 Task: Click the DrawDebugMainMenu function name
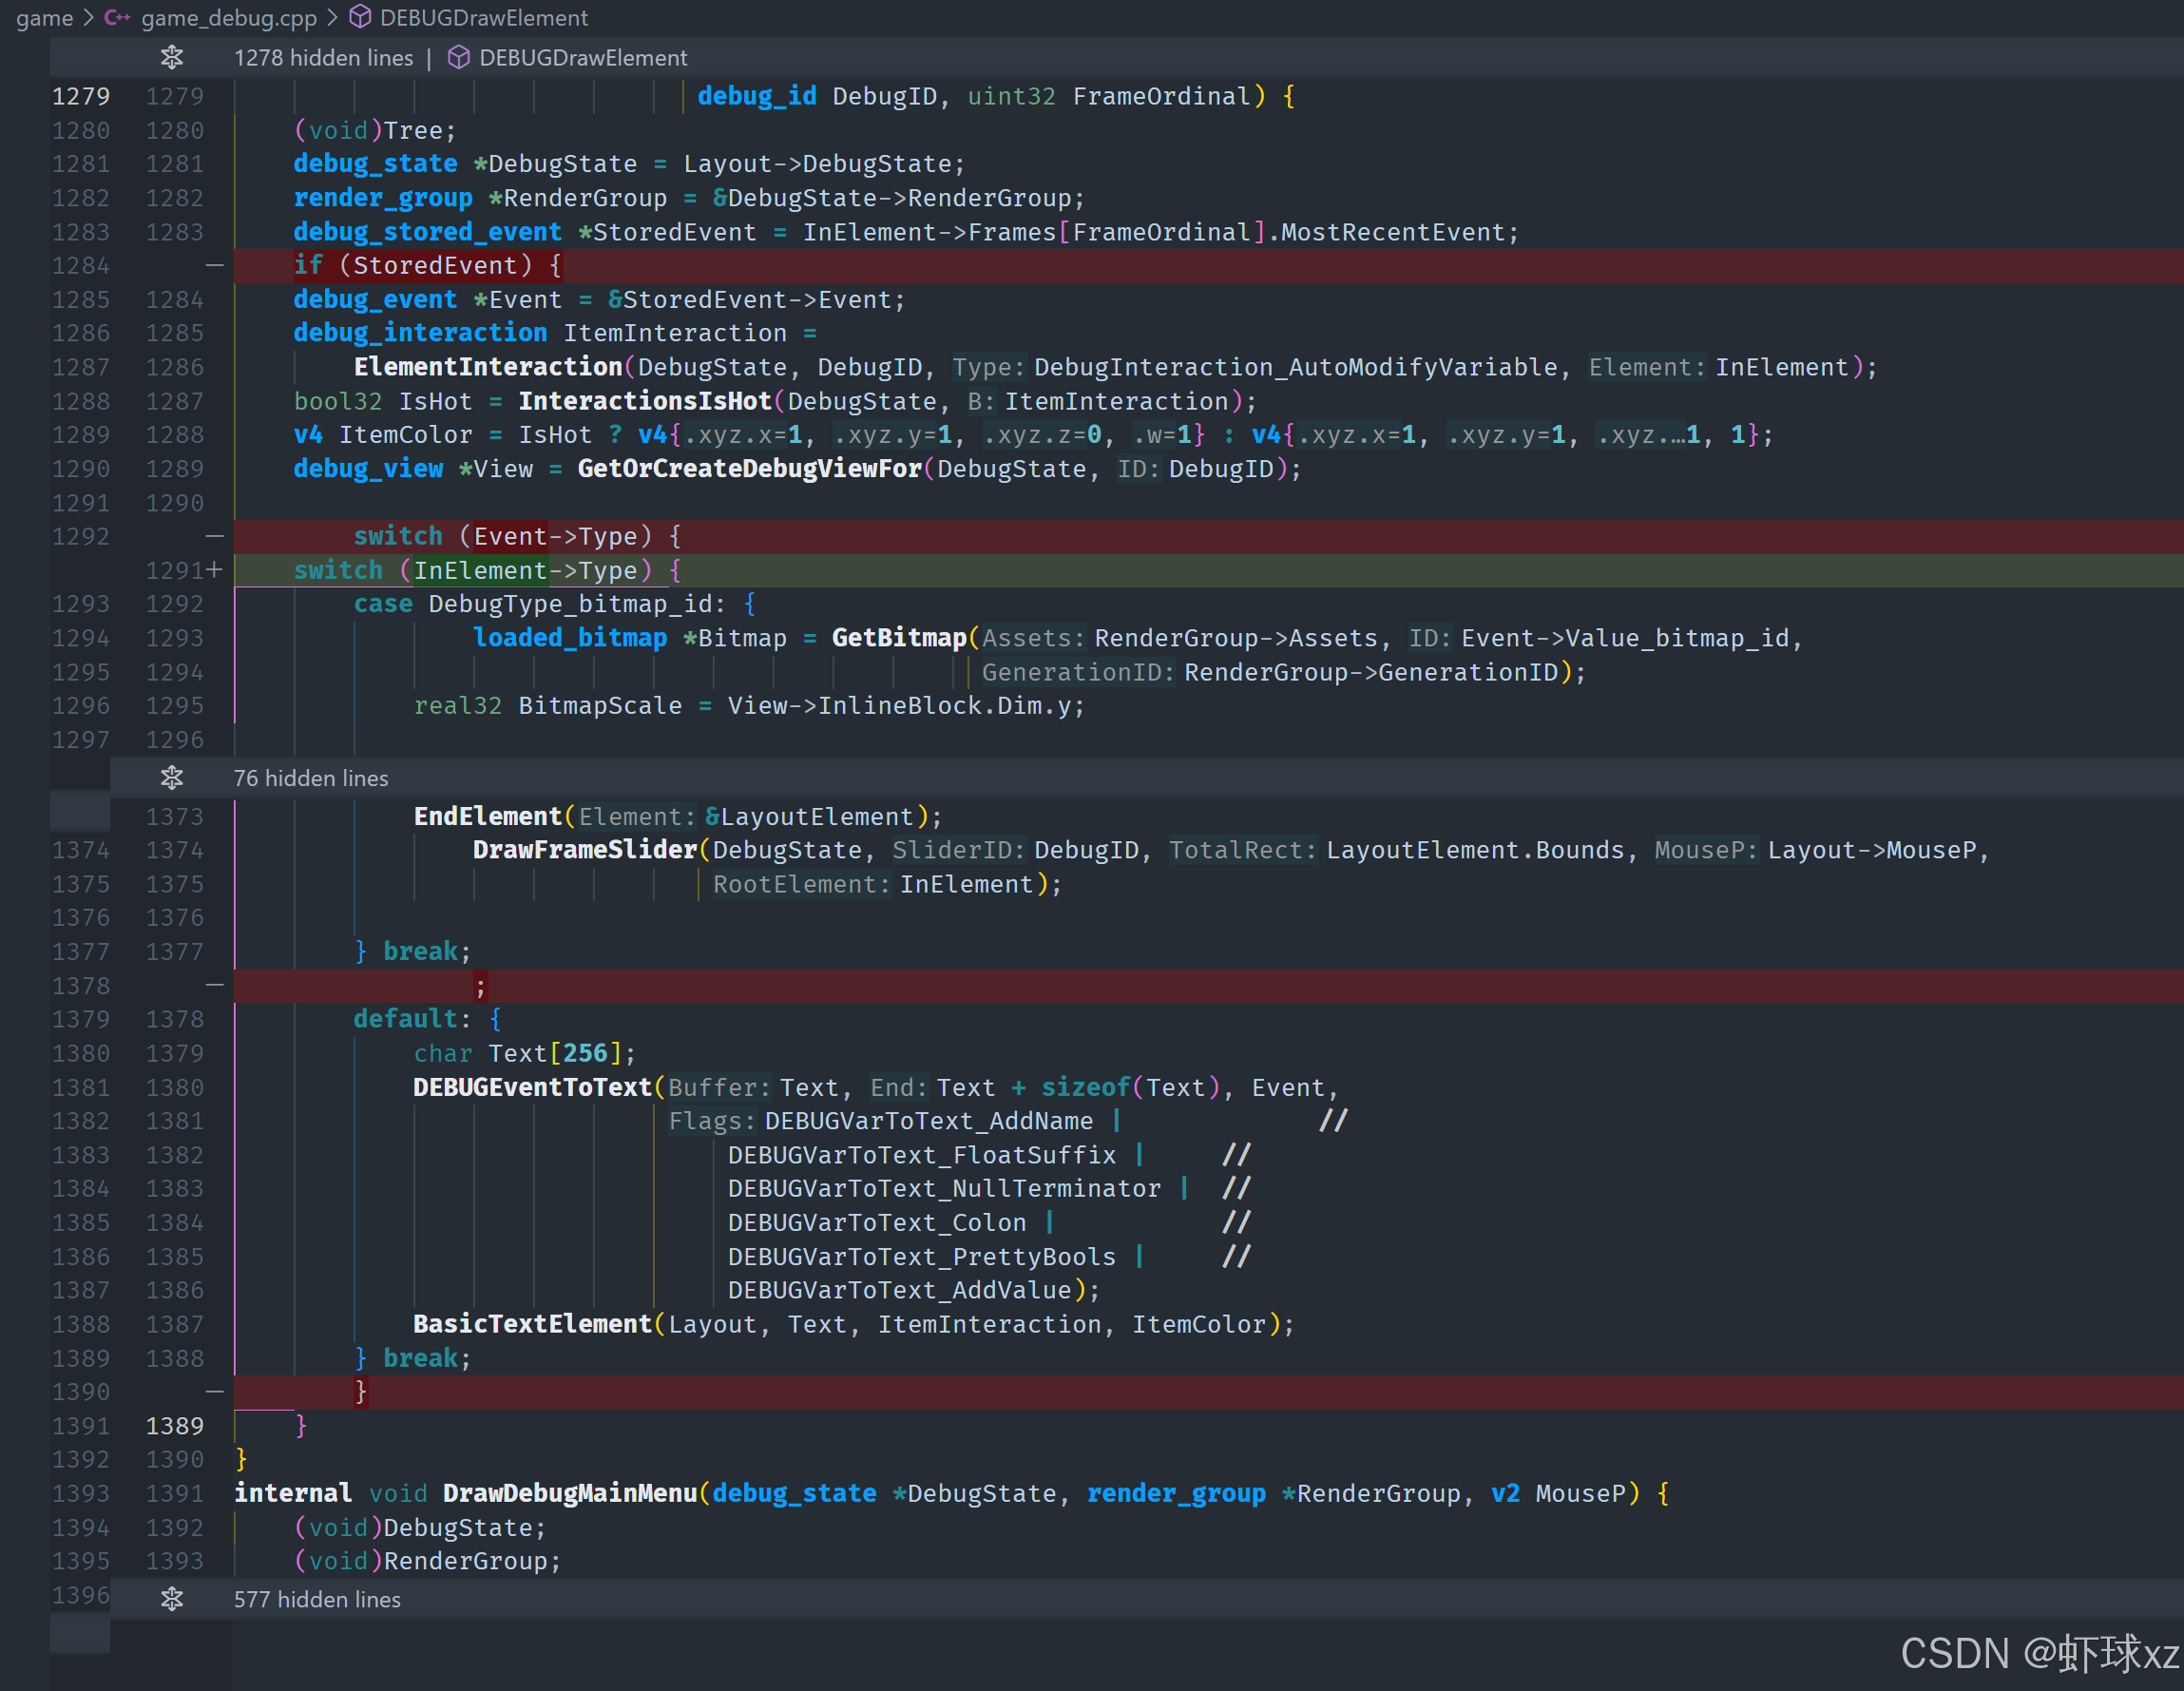pyautogui.click(x=569, y=1493)
